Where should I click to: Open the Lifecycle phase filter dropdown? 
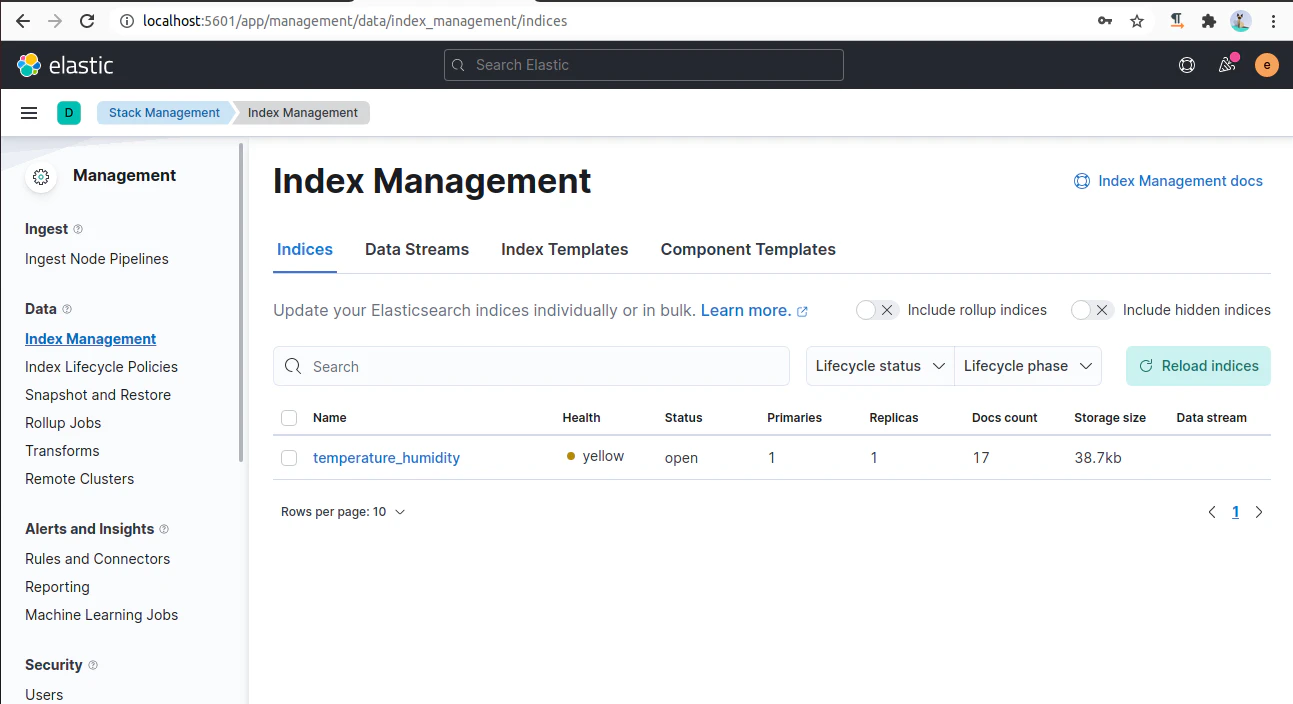[x=1028, y=366]
